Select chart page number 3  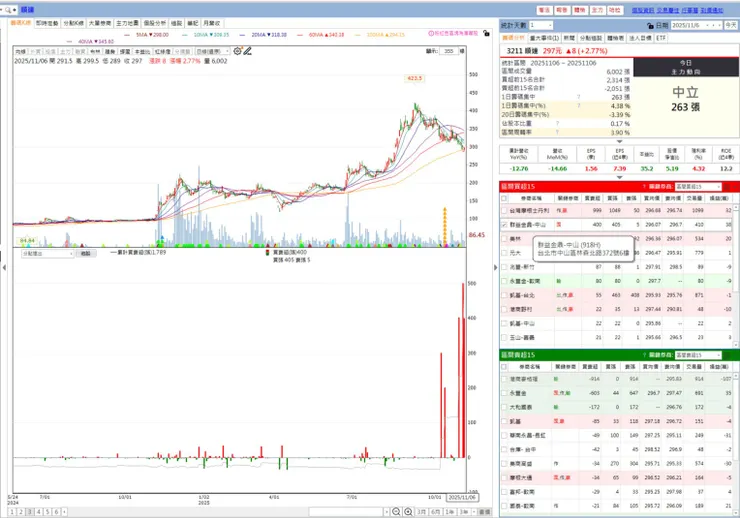(30, 512)
